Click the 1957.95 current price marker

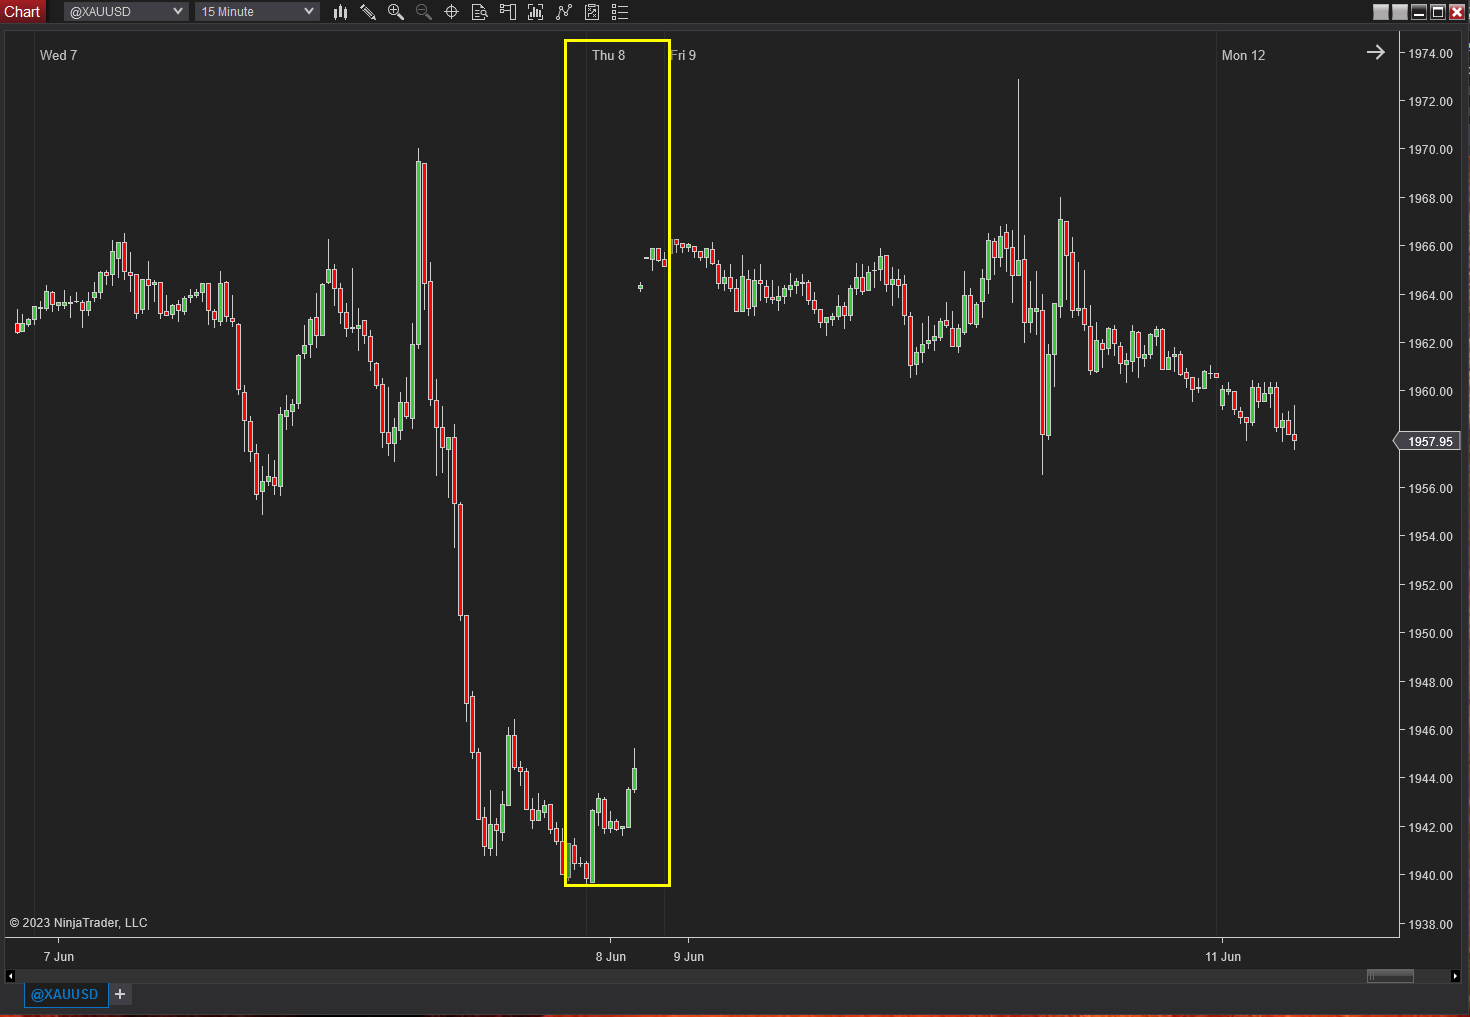pyautogui.click(x=1428, y=441)
